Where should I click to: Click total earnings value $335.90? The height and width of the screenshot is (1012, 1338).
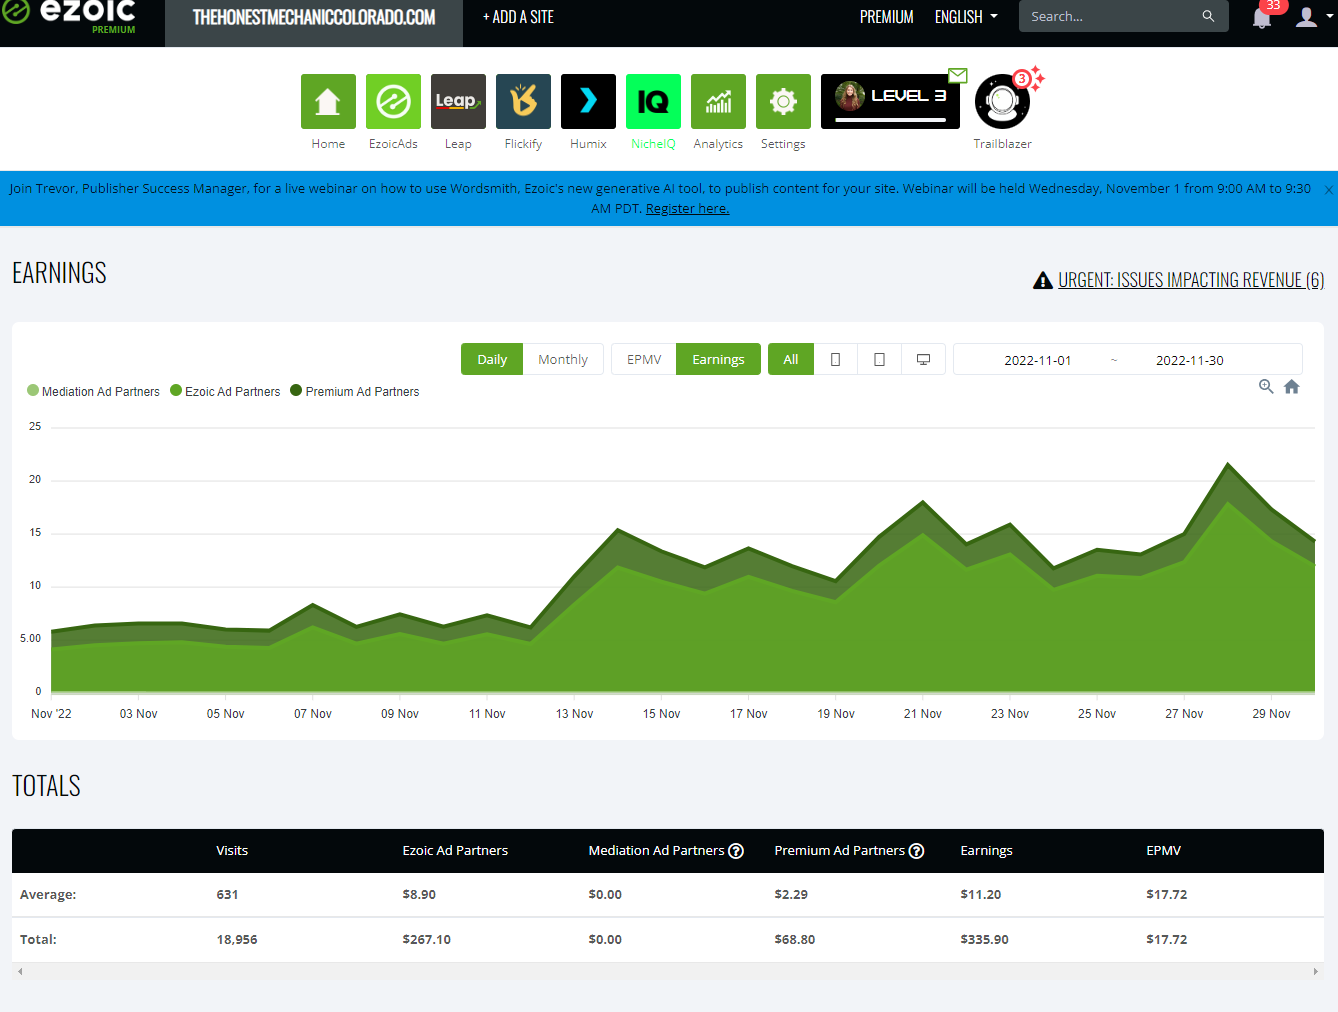(984, 940)
